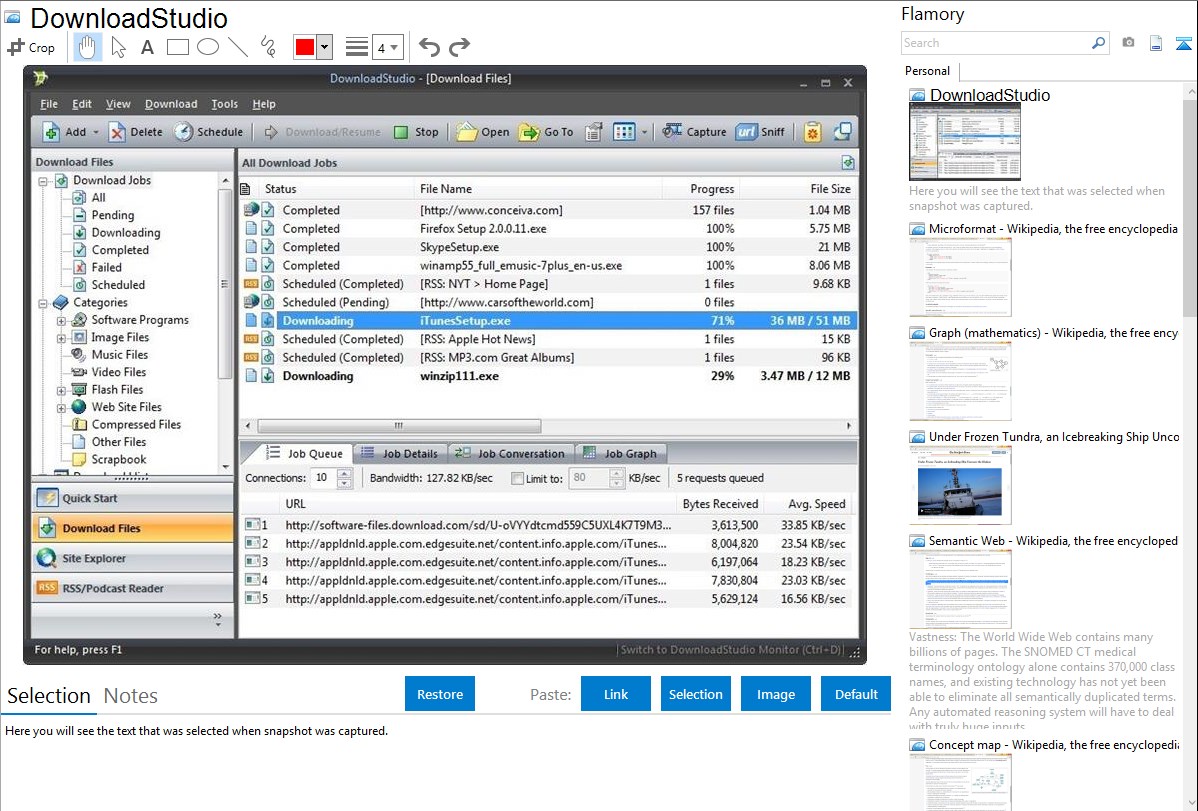
Task: Open the Site Explorer panel
Action: [133, 558]
